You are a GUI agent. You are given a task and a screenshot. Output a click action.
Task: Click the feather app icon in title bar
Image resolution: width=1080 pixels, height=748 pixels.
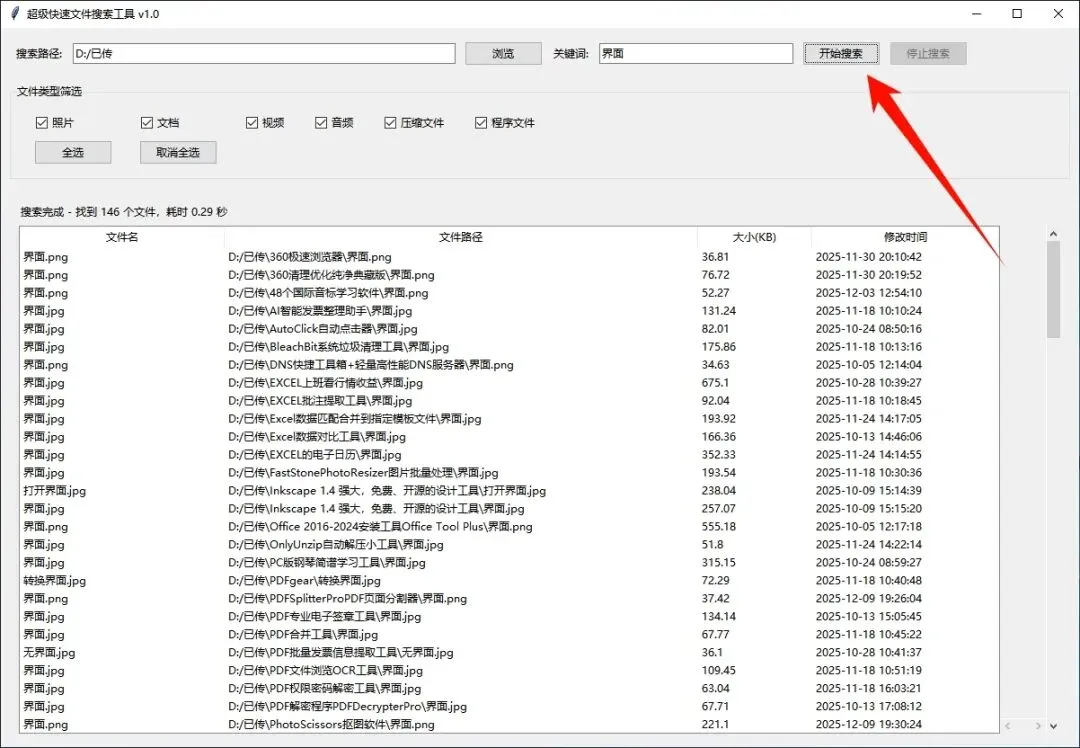(x=14, y=14)
